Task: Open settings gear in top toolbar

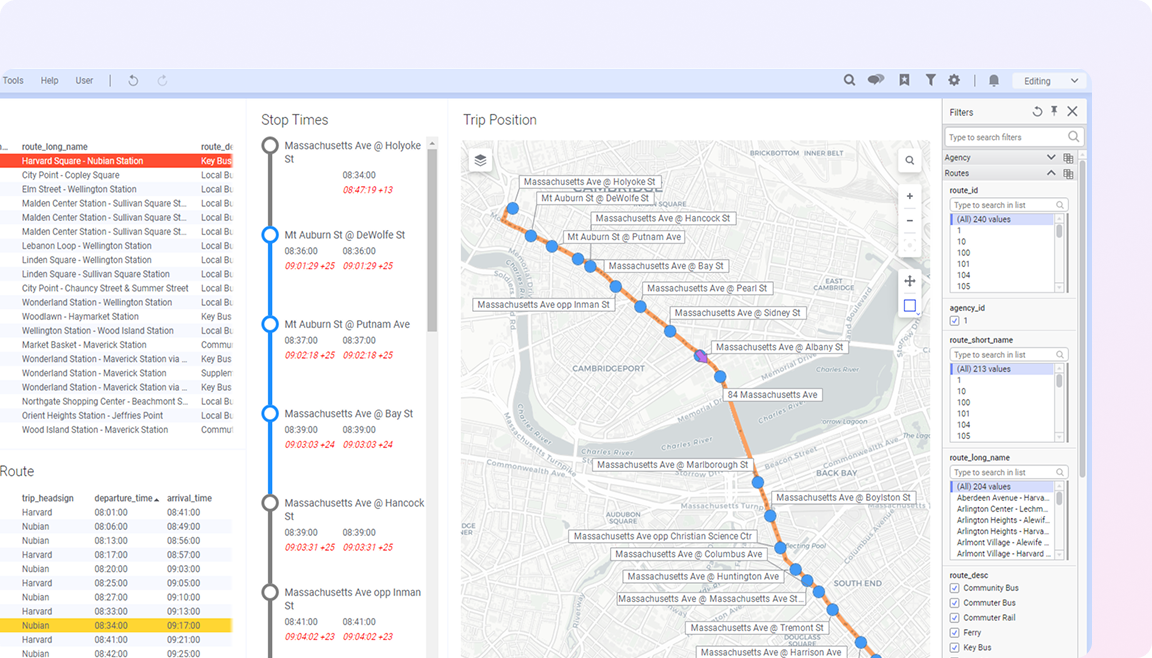Action: coord(954,81)
